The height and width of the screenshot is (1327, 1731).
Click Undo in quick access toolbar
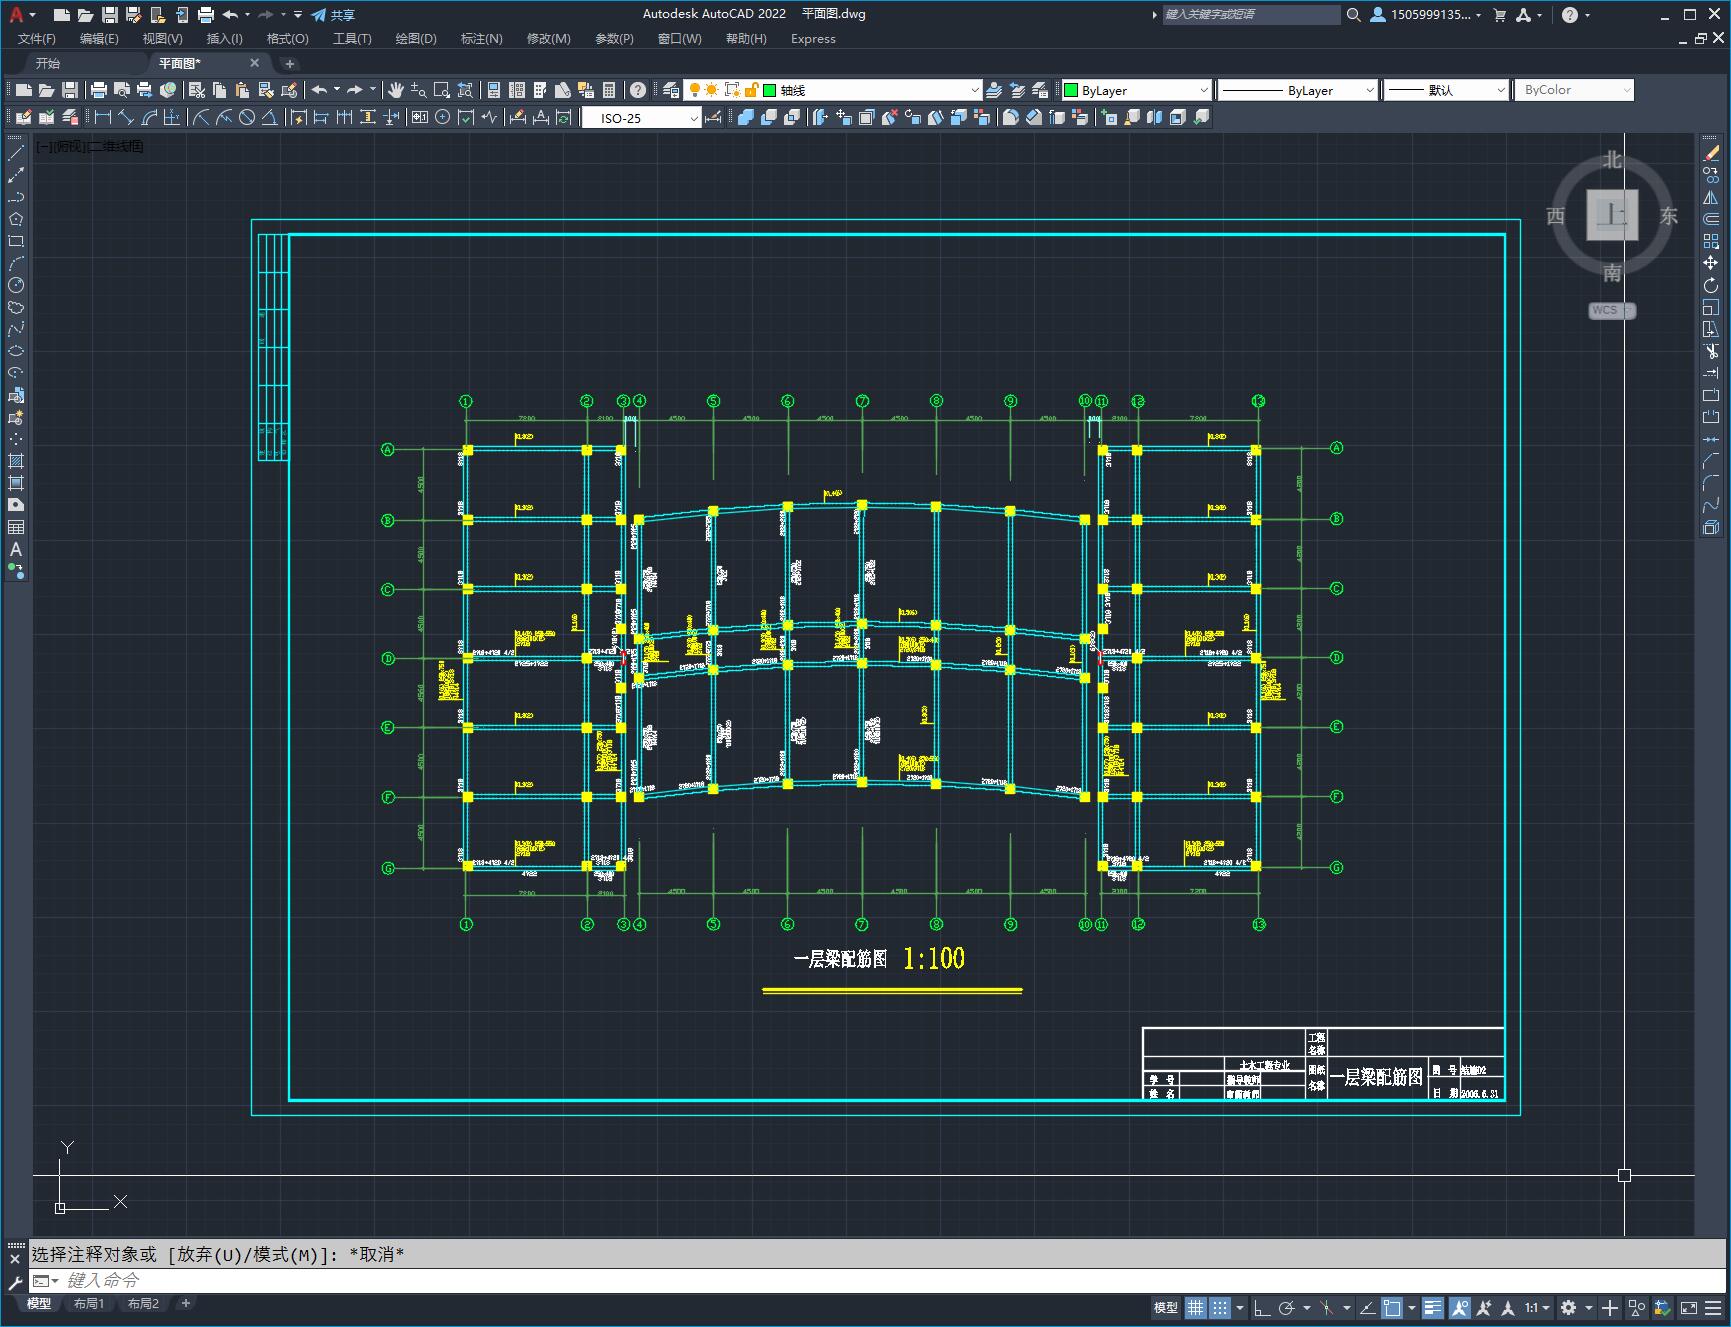point(230,15)
